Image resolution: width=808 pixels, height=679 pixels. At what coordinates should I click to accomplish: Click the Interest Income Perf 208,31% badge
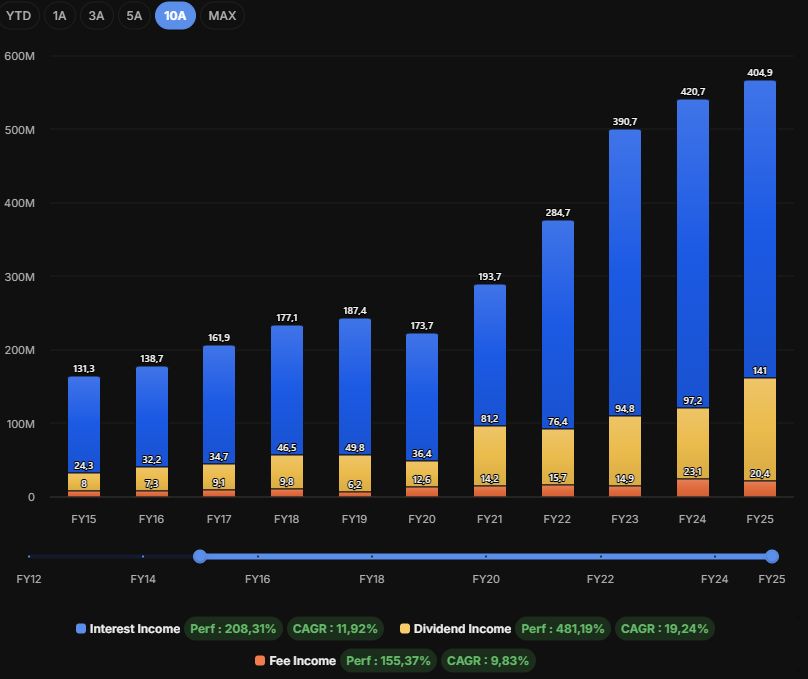[233, 629]
